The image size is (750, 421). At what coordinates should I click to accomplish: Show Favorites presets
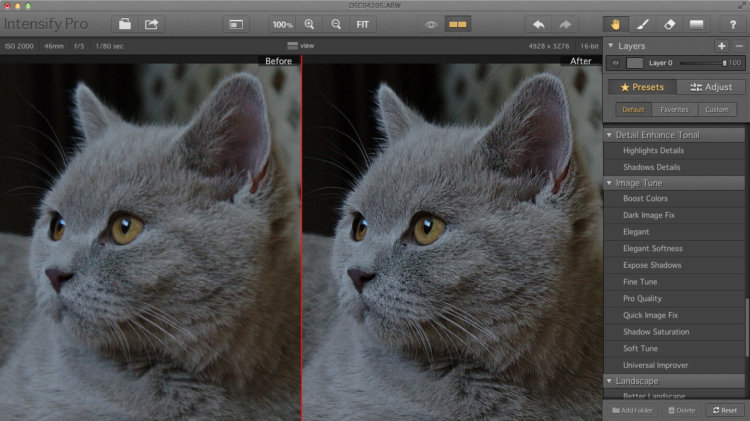674,110
